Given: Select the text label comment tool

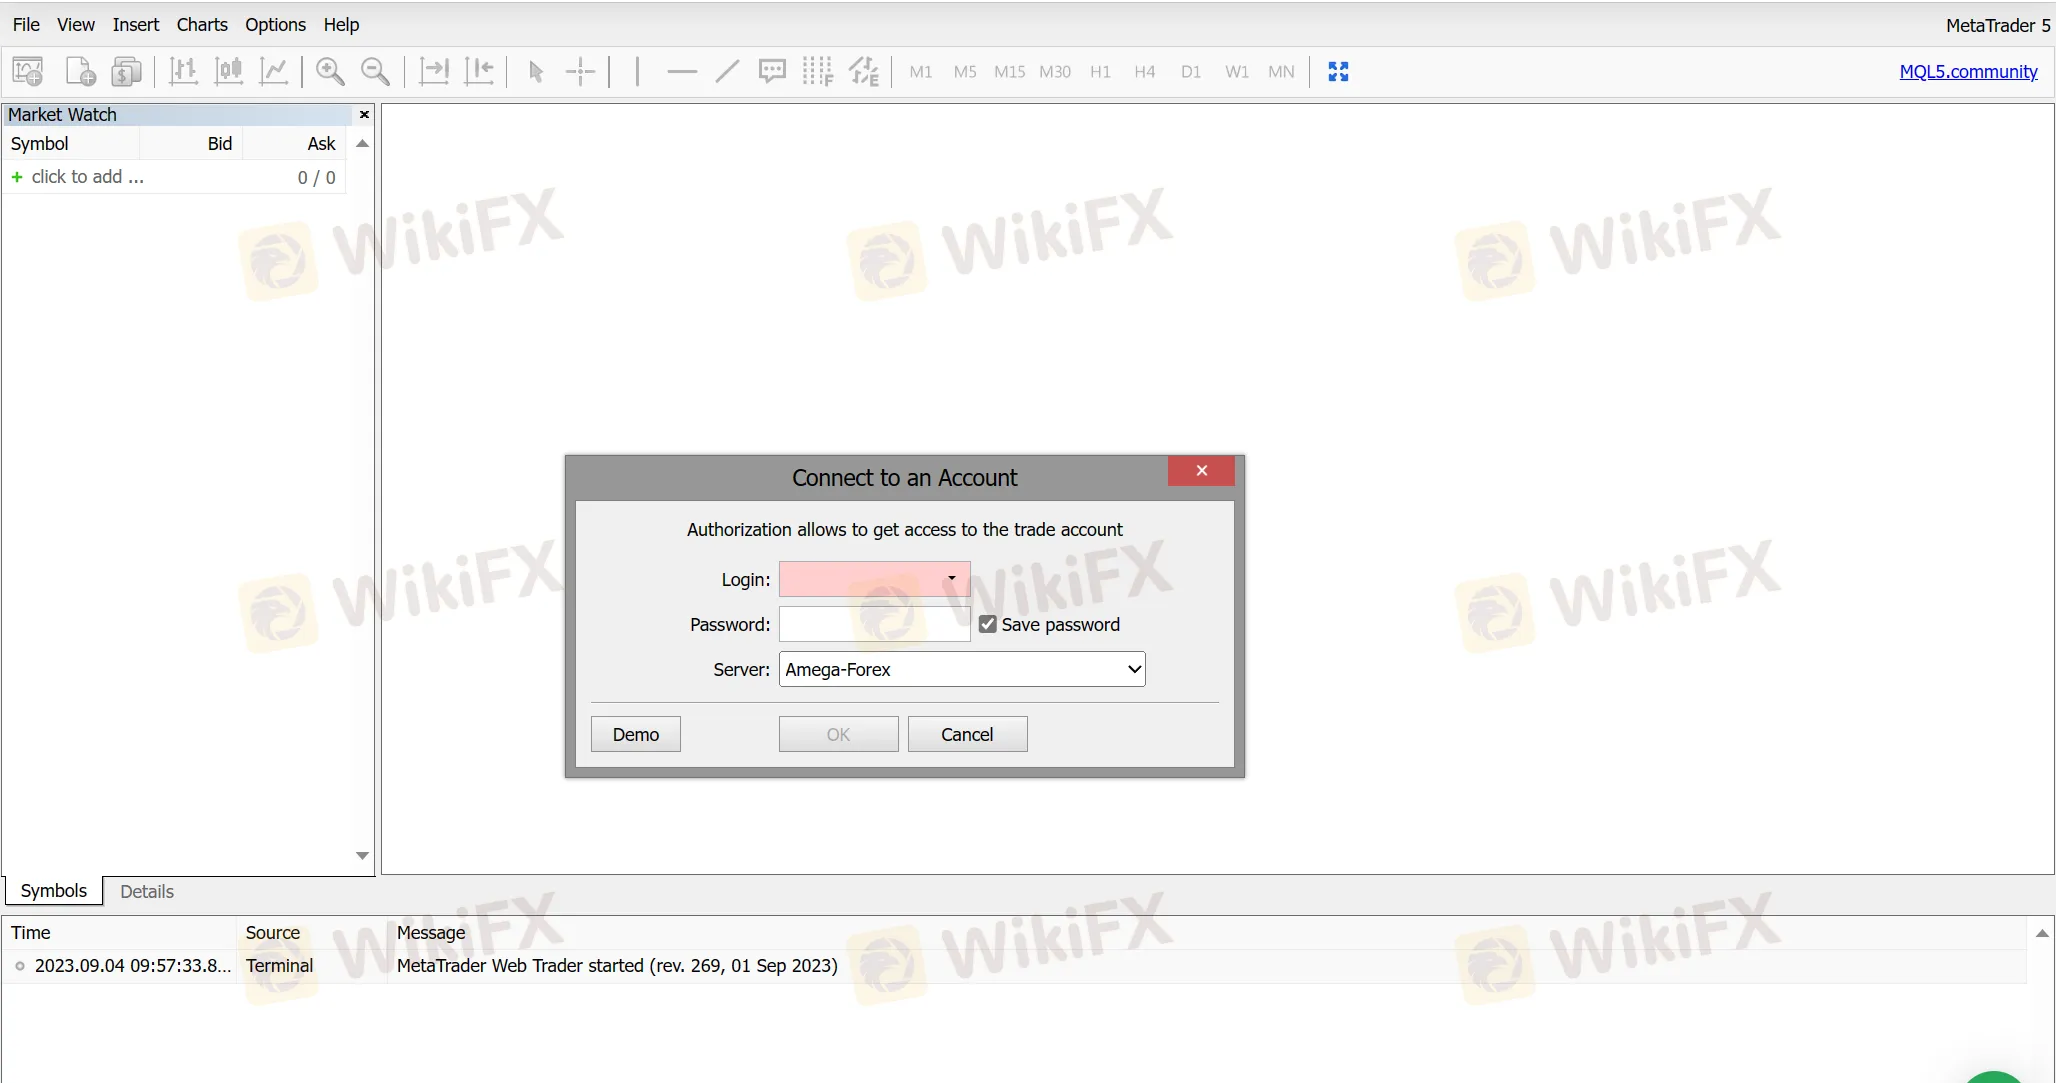Looking at the screenshot, I should [x=772, y=71].
